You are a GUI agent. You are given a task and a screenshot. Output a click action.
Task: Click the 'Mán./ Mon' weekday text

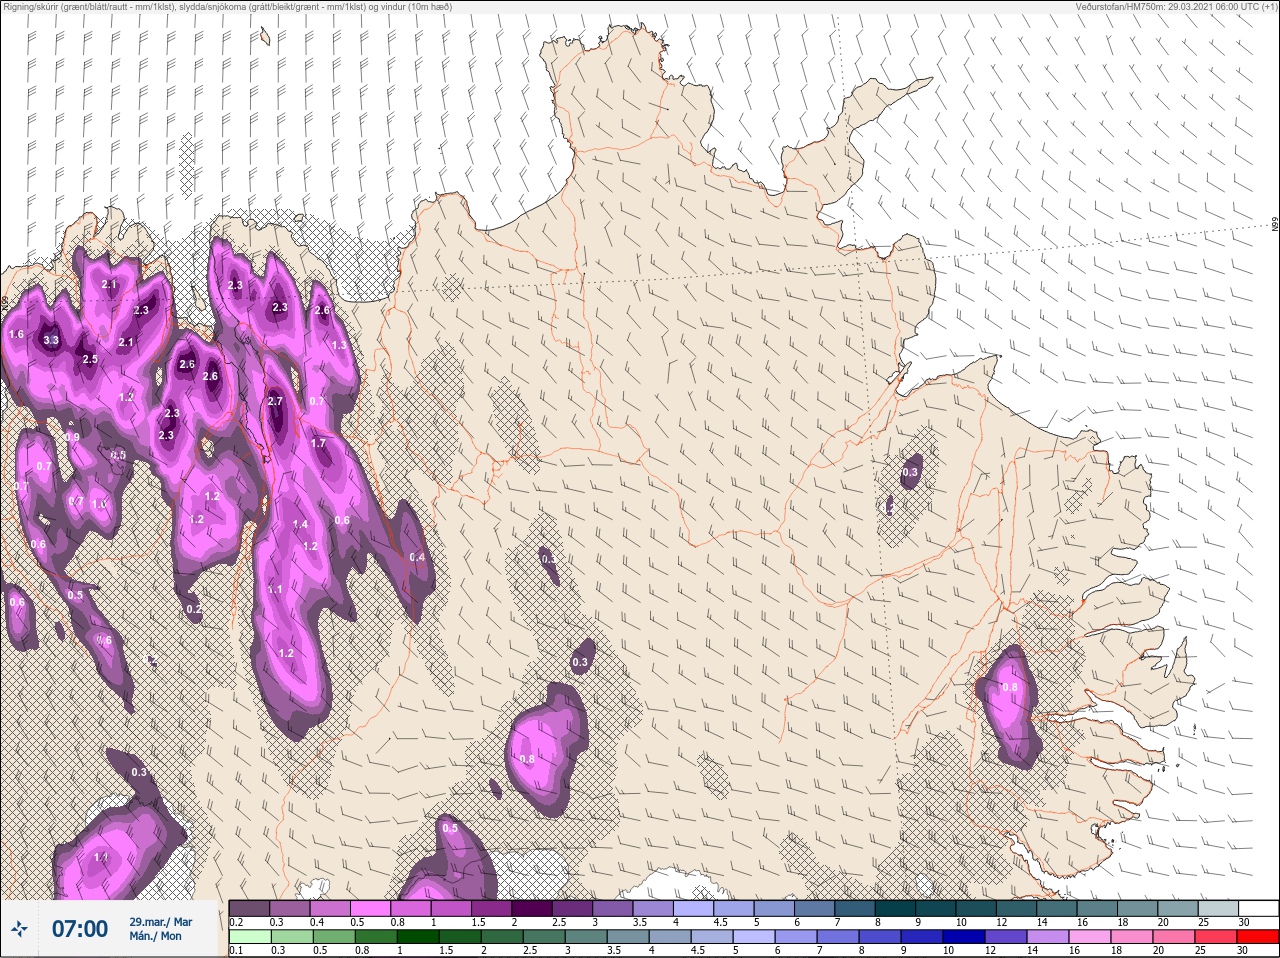(155, 936)
